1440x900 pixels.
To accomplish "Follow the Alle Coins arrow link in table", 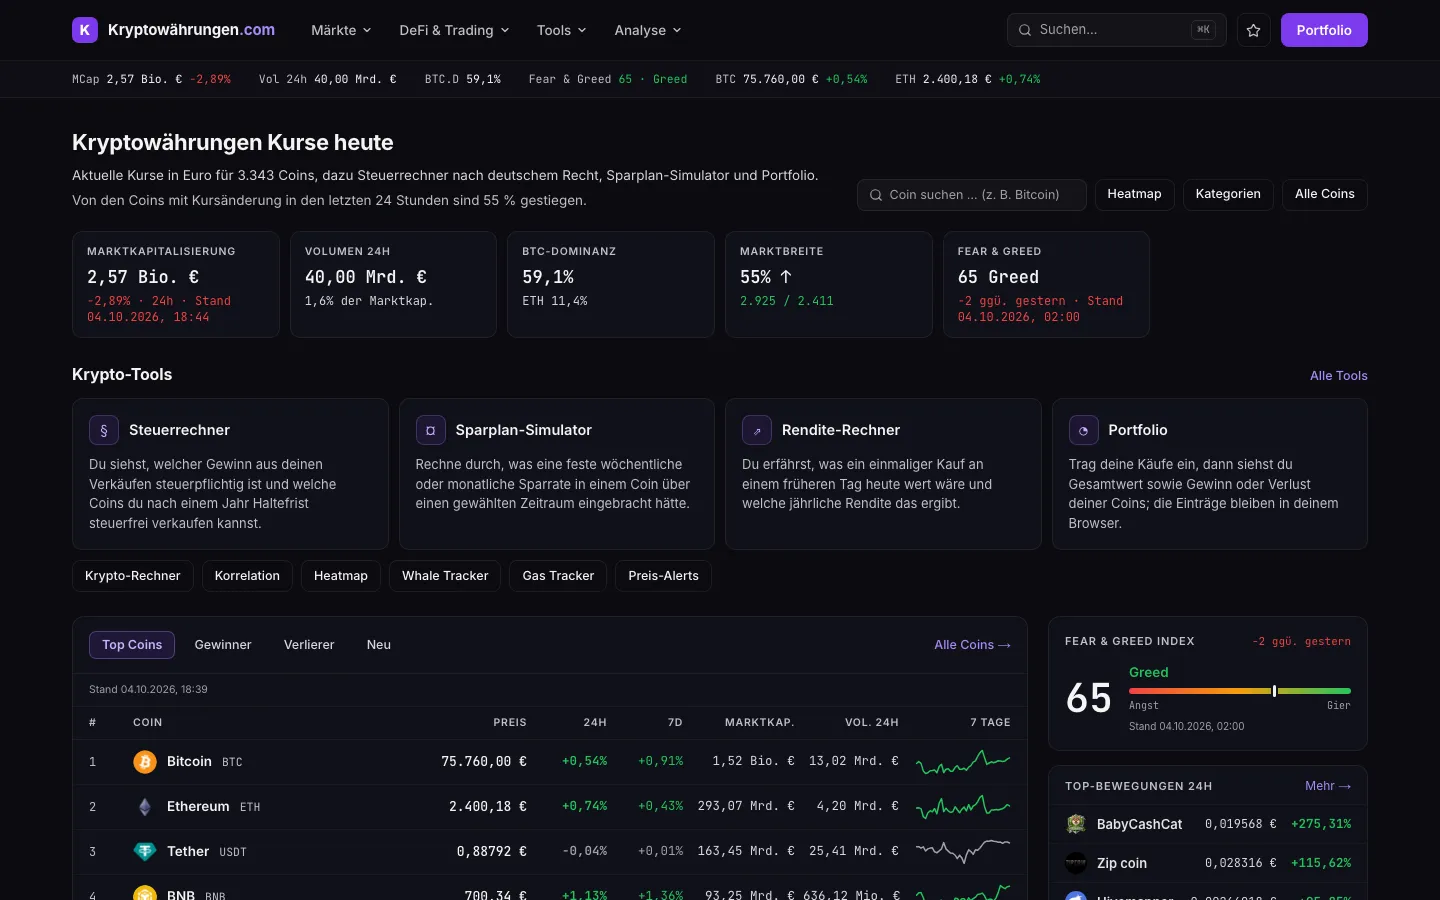I will click(x=972, y=645).
